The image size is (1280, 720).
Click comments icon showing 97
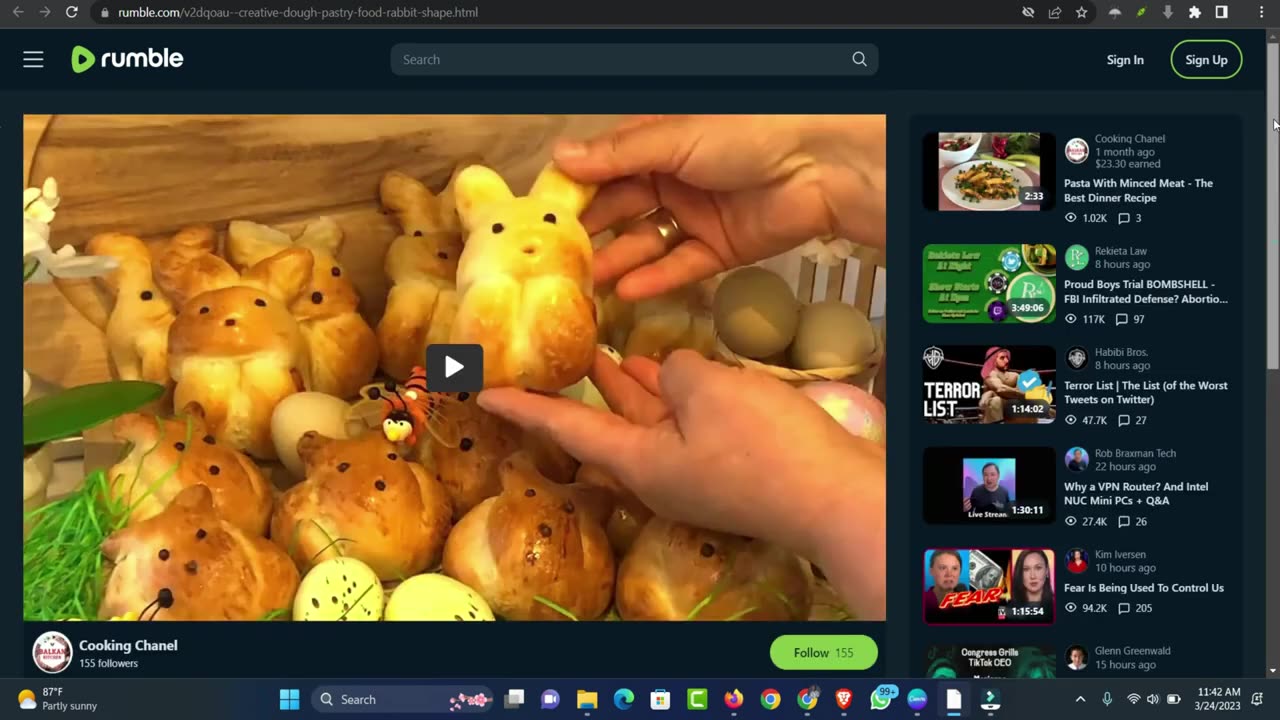(x=1122, y=319)
